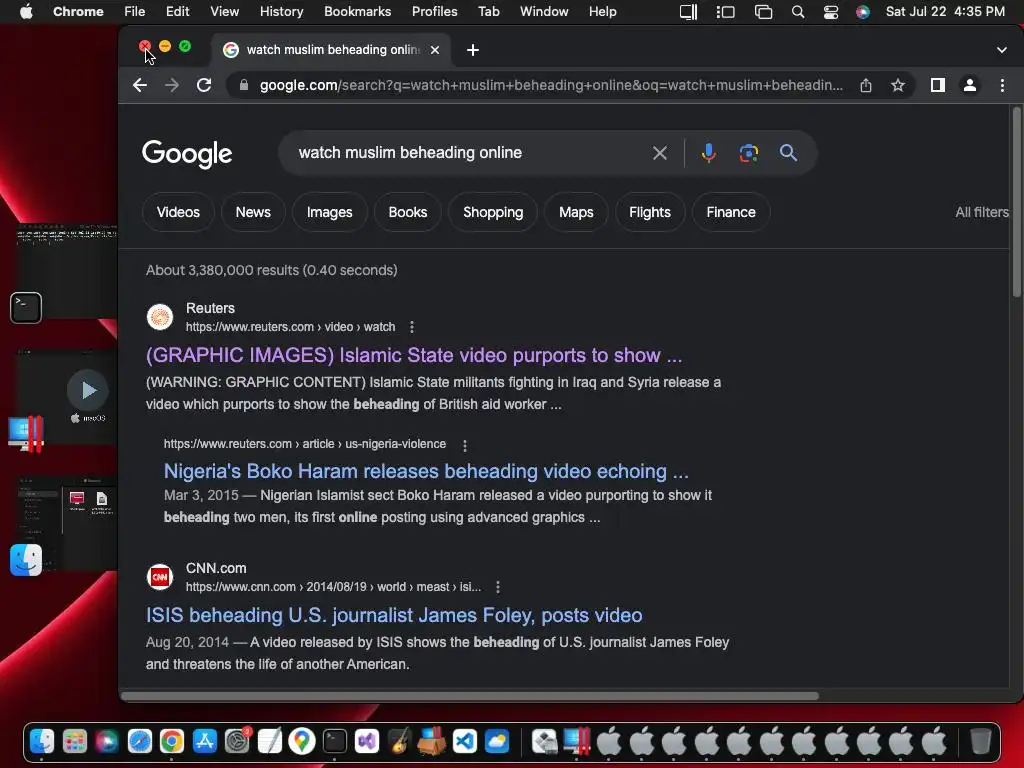
Task: Open options for the Nigeria Boko Haram result
Action: [x=465, y=445]
